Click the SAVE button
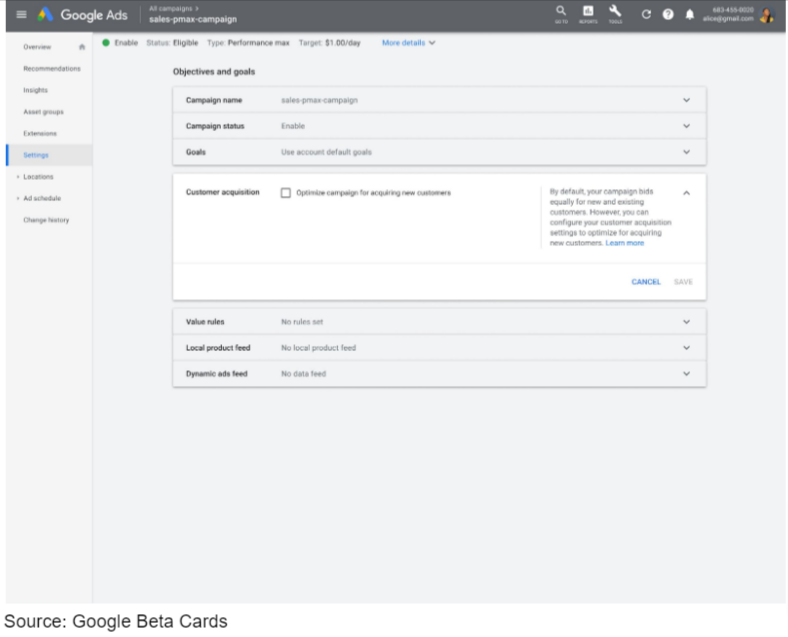 pyautogui.click(x=683, y=282)
